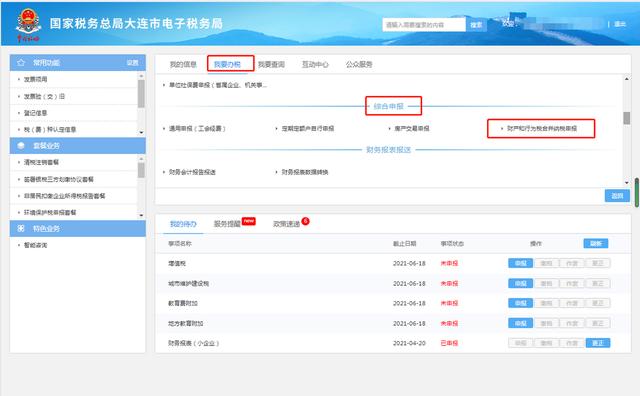
Task: Open the 政策速递 tab
Action: click(x=287, y=224)
